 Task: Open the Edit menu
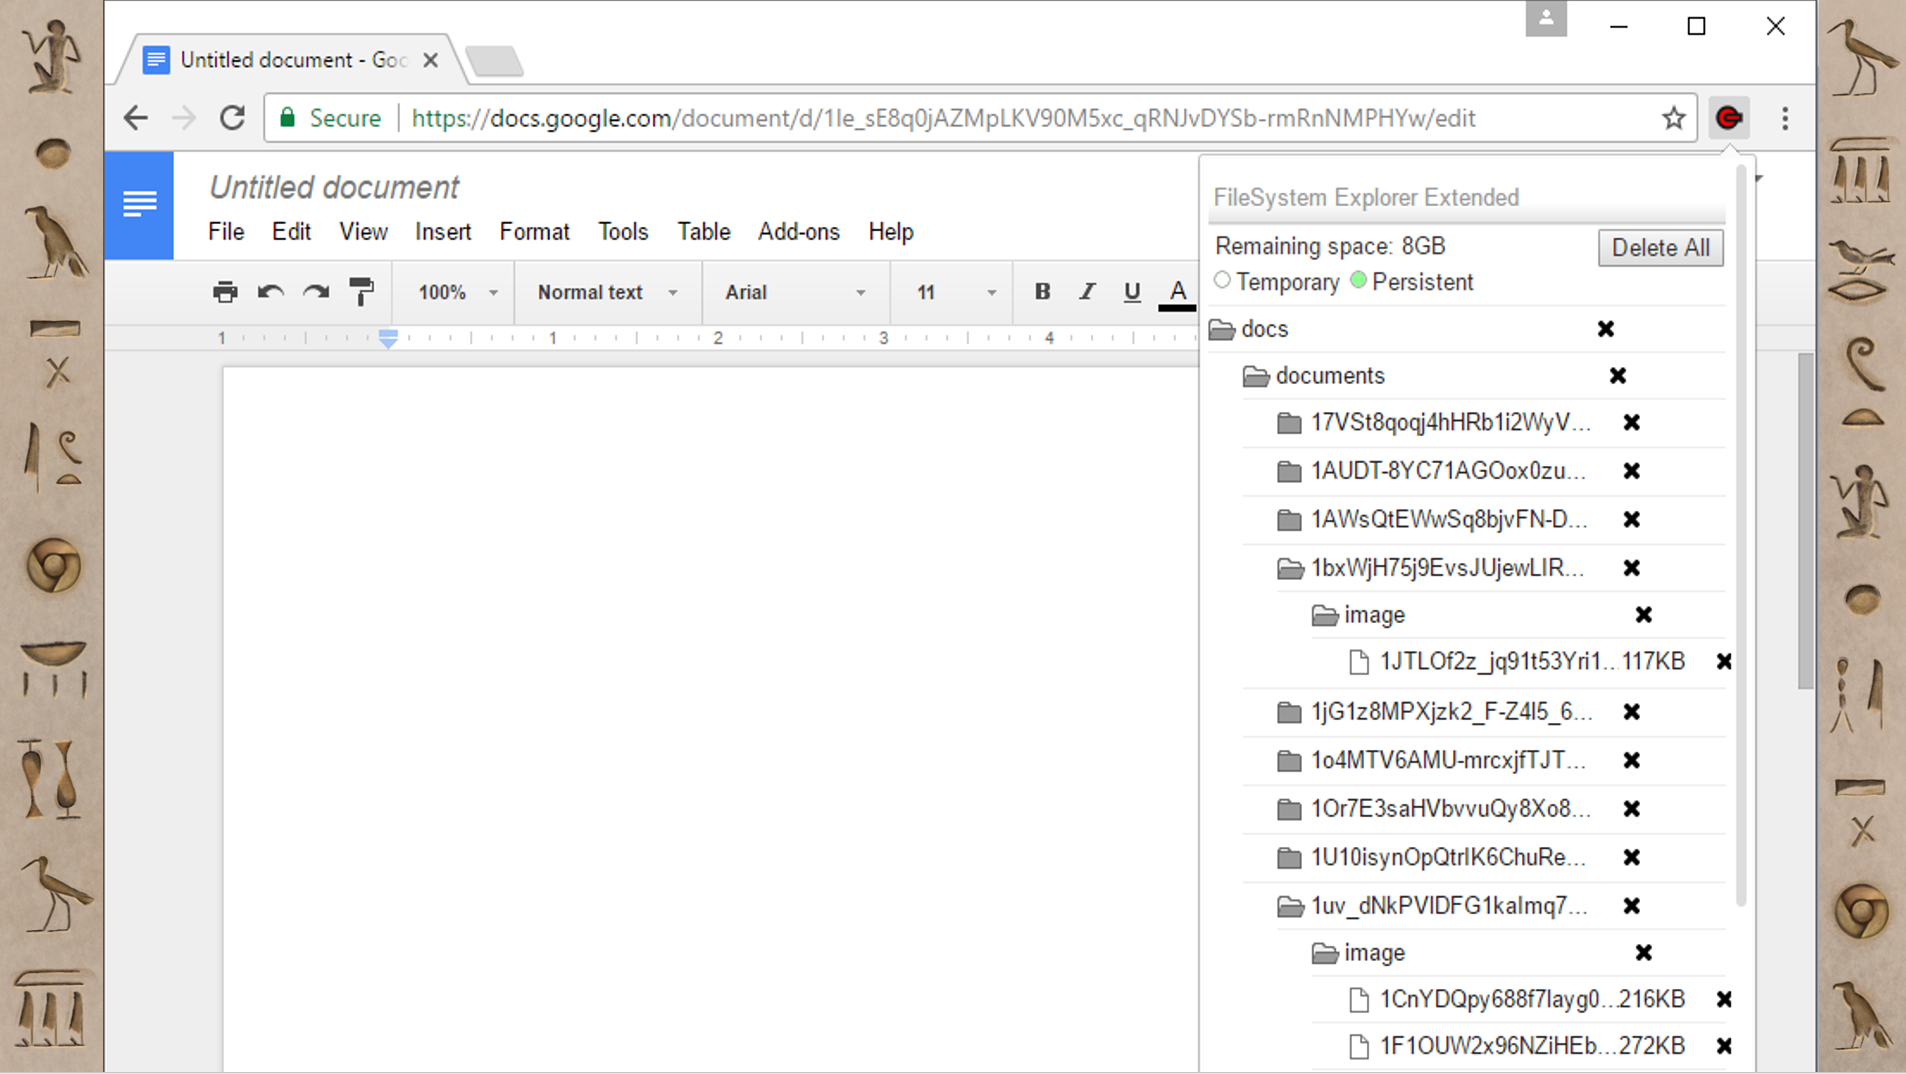291,232
